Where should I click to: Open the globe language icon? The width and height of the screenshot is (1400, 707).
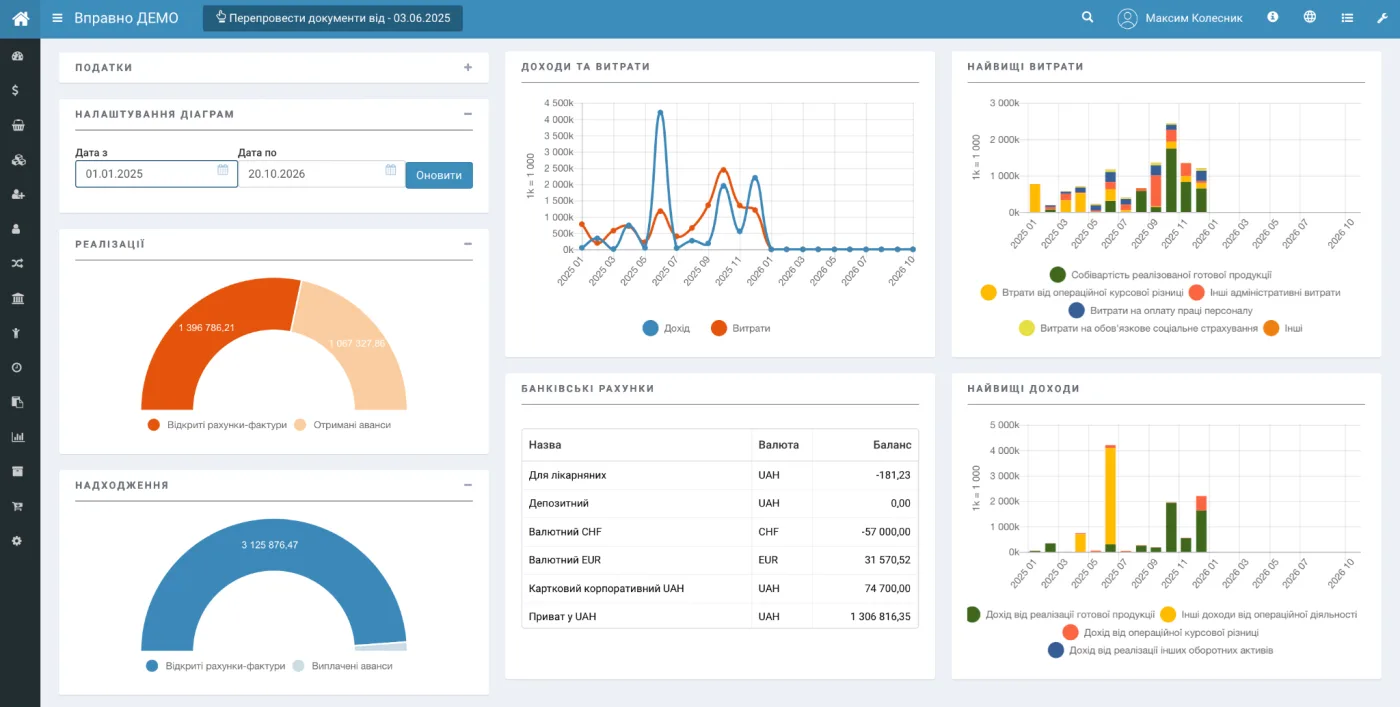[x=1310, y=17]
